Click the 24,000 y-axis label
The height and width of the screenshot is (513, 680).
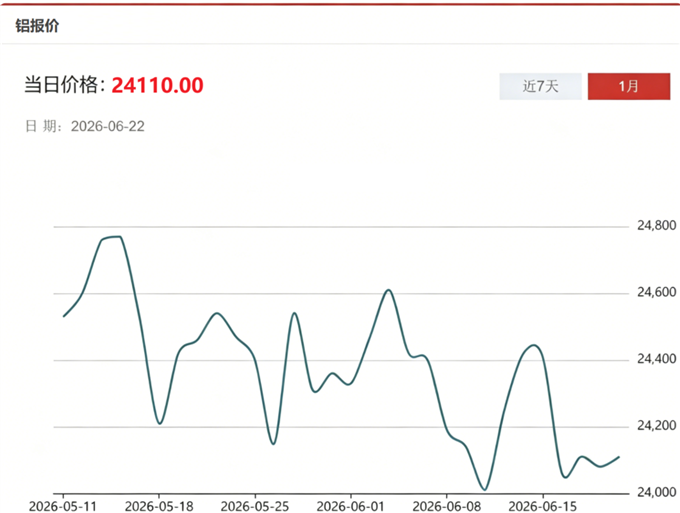pyautogui.click(x=657, y=492)
